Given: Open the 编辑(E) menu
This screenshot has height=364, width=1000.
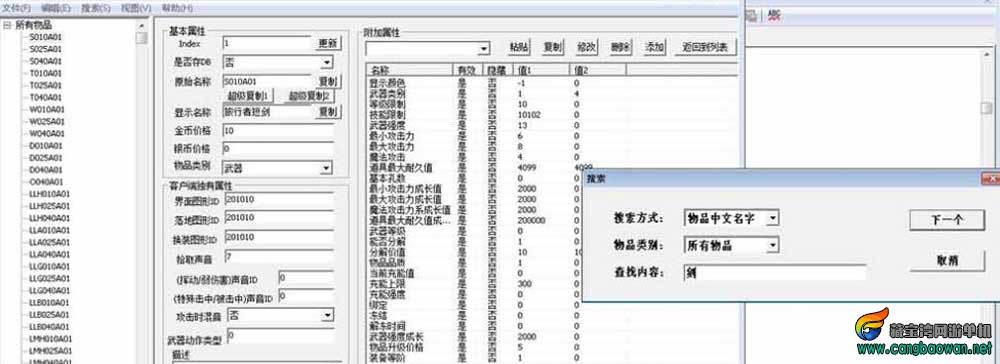Looking at the screenshot, I should pyautogui.click(x=56, y=8).
